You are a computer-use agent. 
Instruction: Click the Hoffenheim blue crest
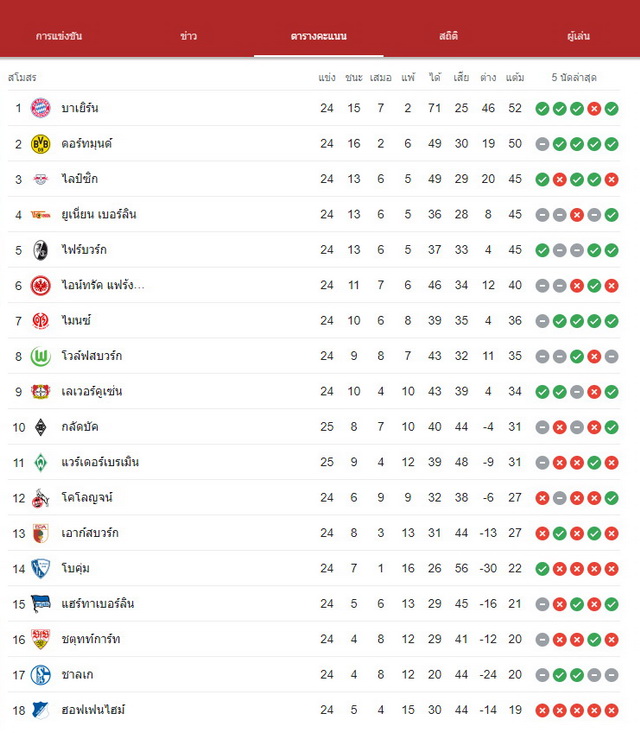41,710
